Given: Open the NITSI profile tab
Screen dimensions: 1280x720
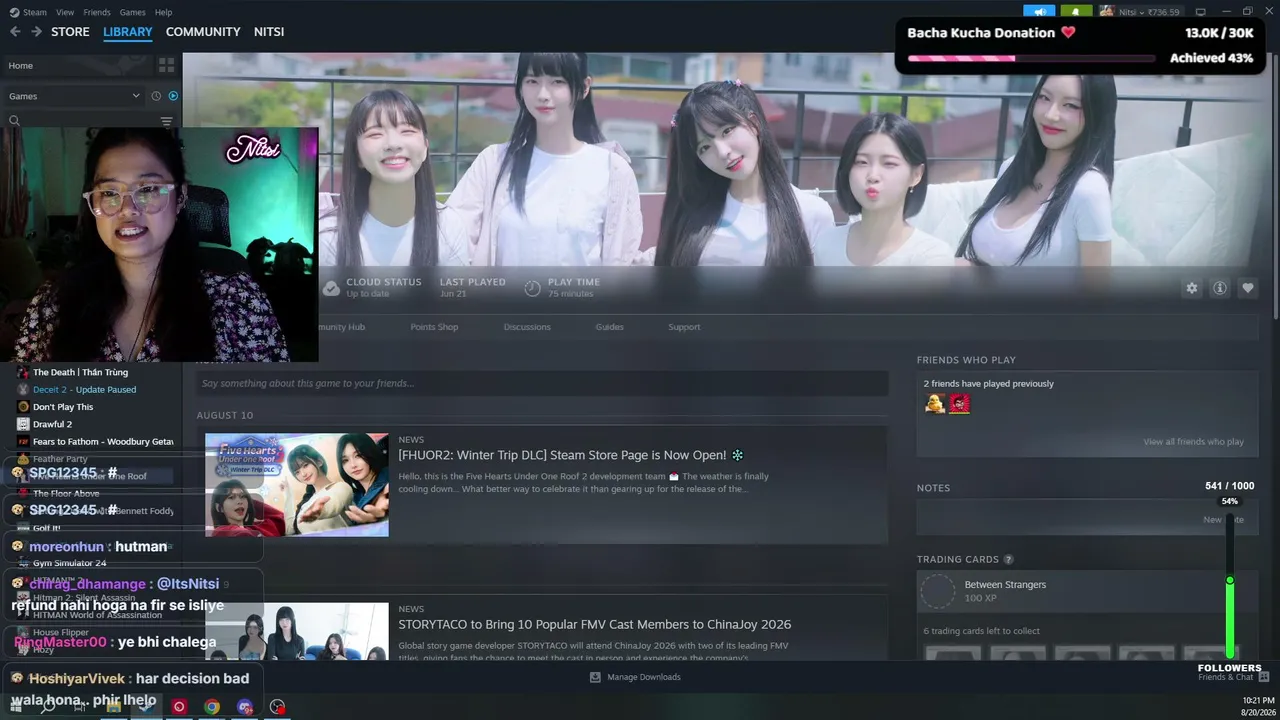Looking at the screenshot, I should (x=269, y=32).
